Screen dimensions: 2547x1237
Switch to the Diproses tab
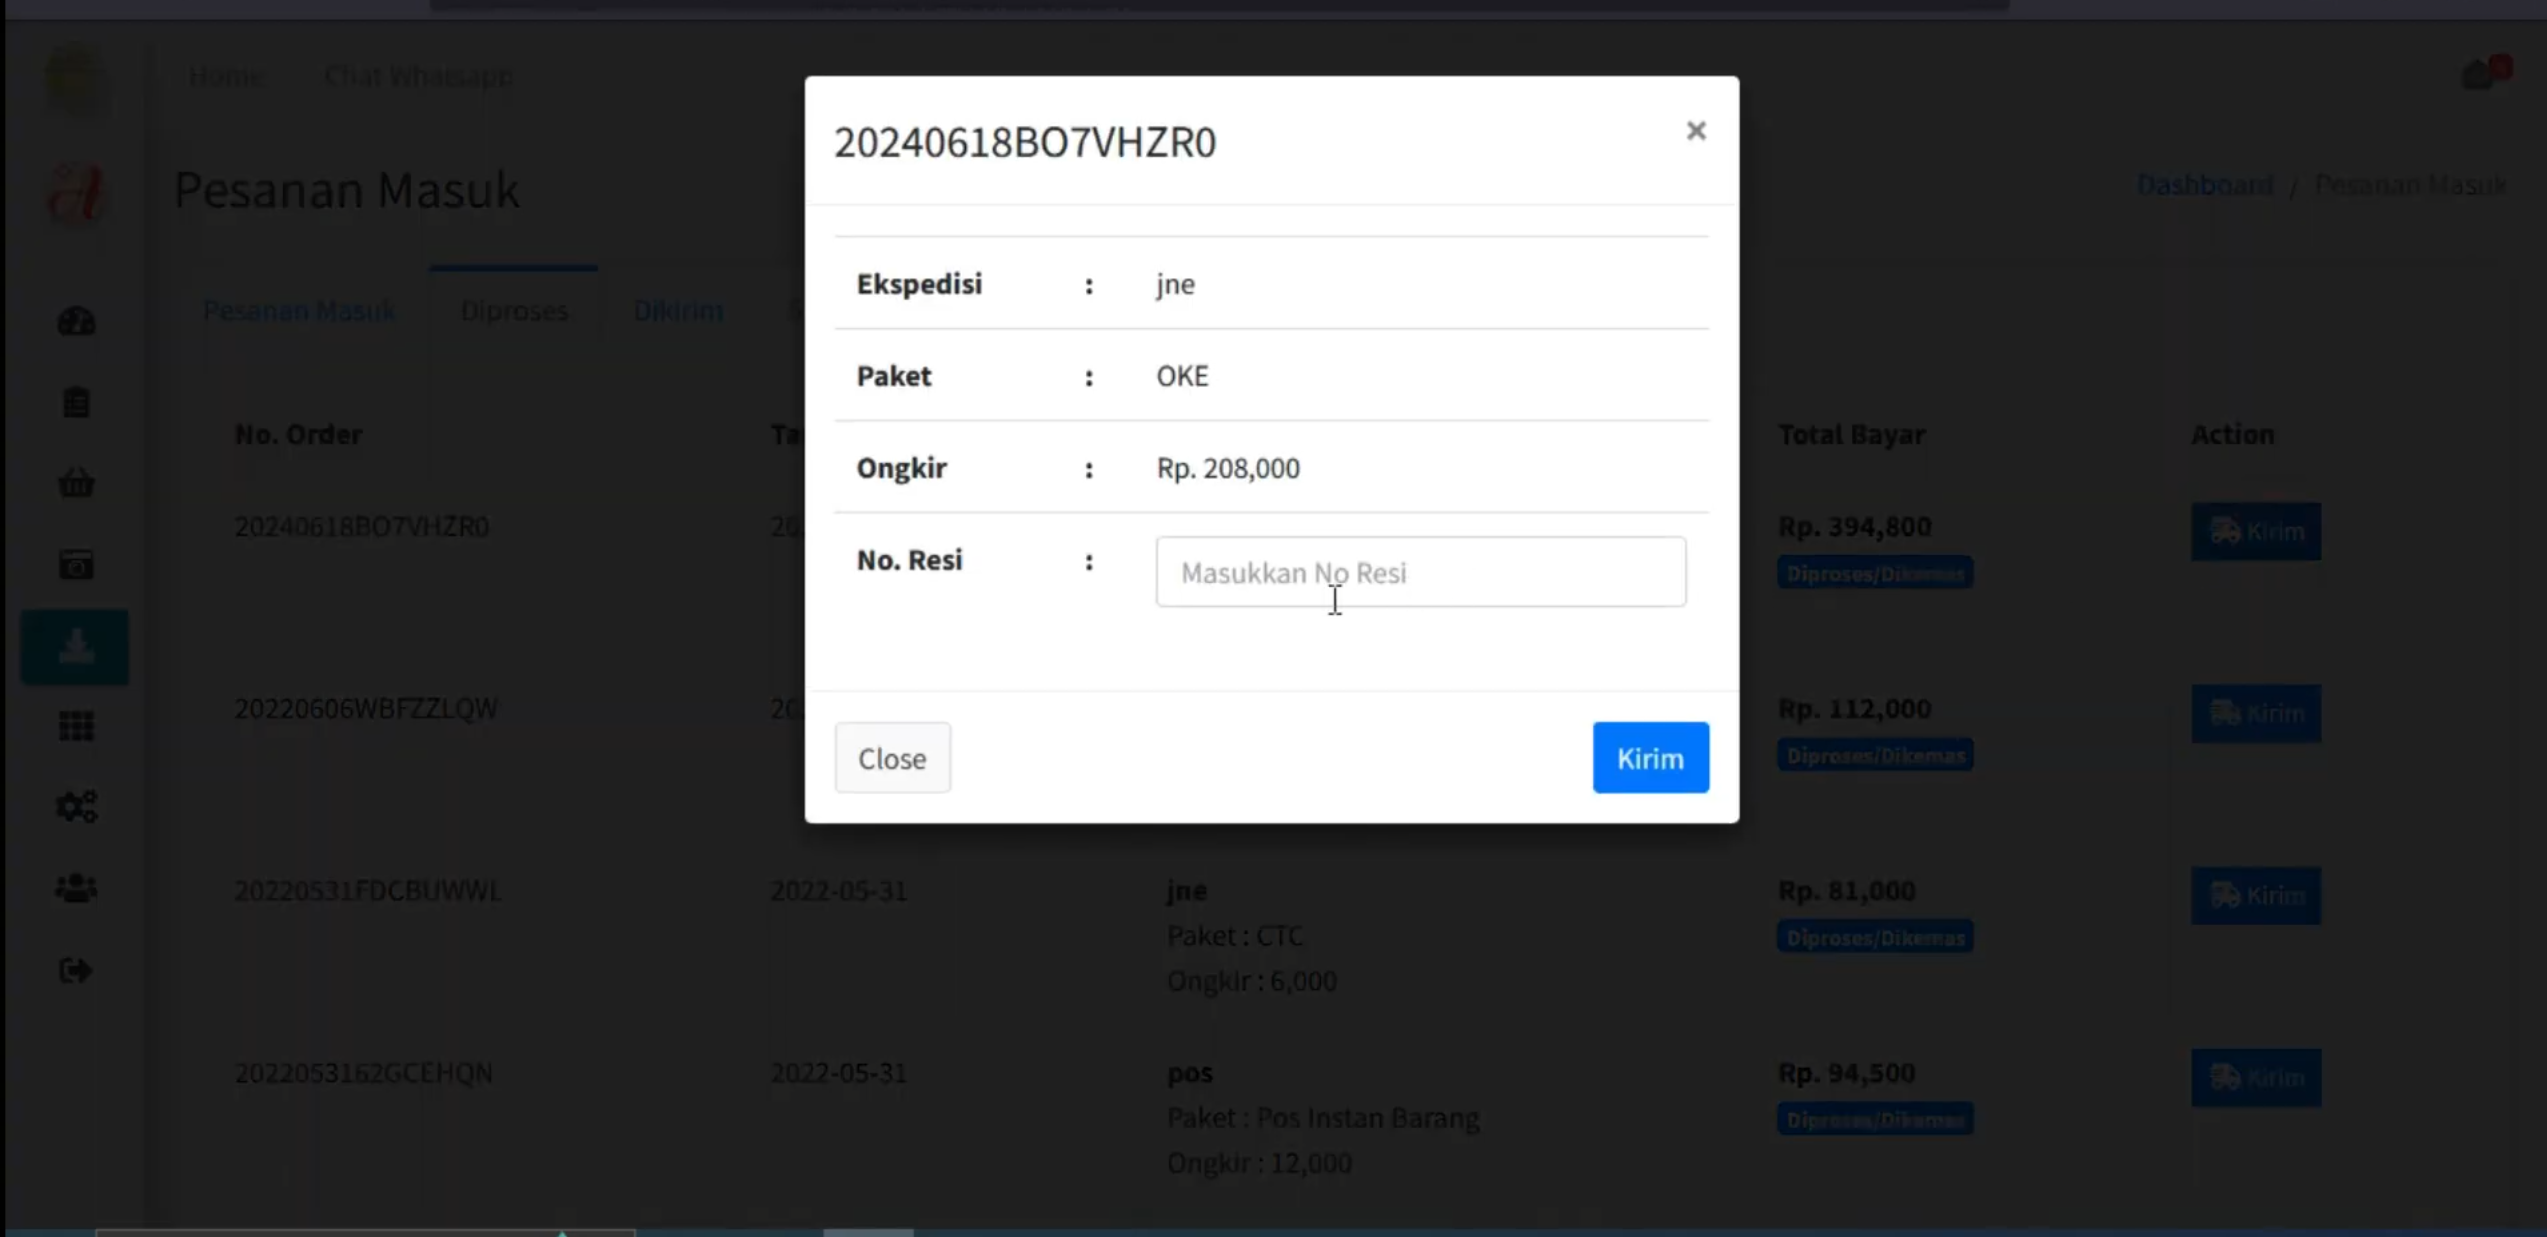pos(514,311)
